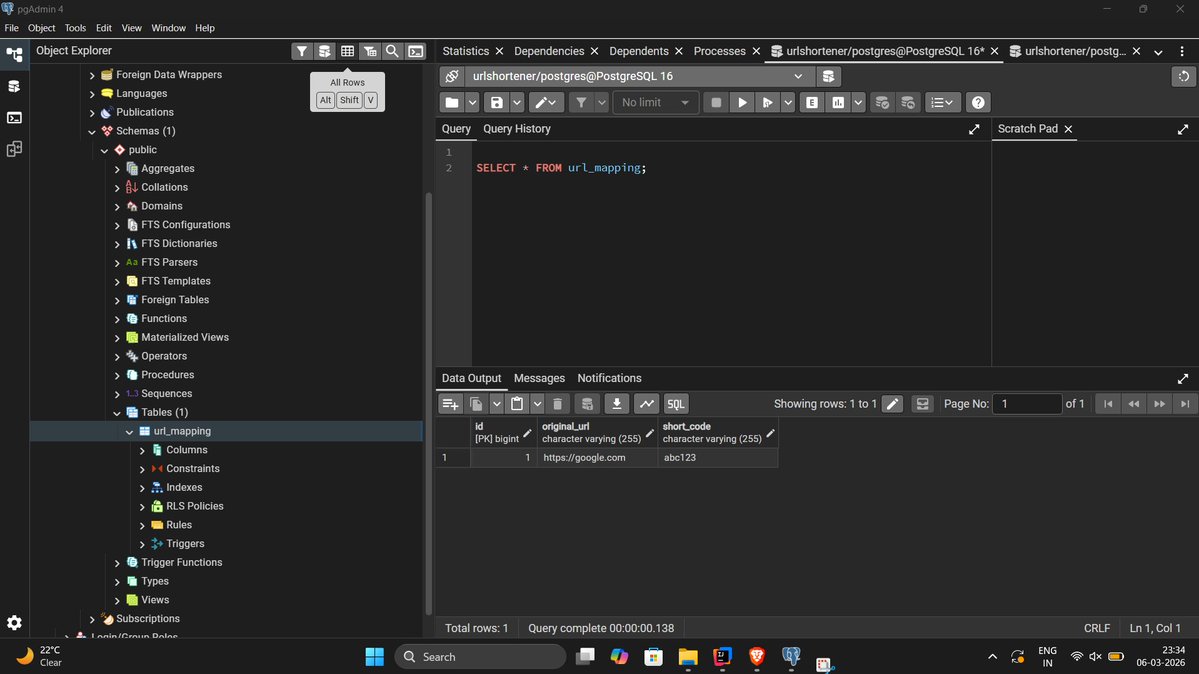Expand the Functions node
The image size is (1199, 674).
point(117,319)
